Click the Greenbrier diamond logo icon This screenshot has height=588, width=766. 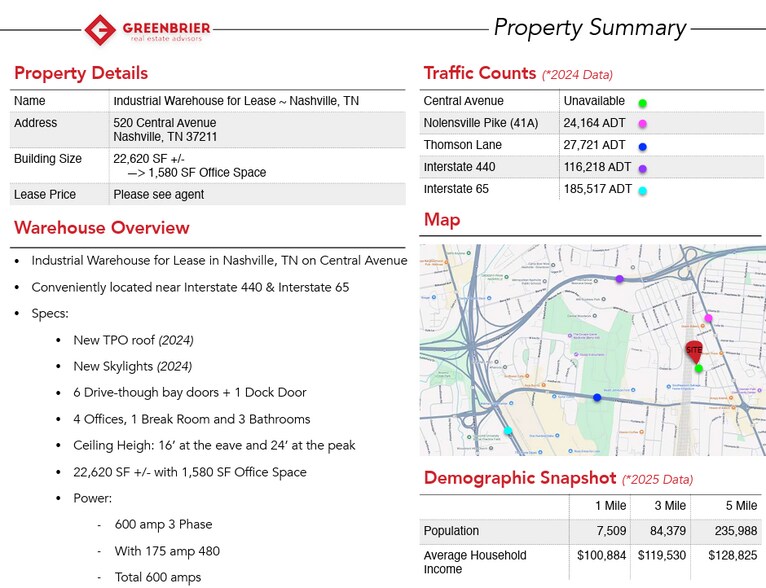(x=100, y=30)
